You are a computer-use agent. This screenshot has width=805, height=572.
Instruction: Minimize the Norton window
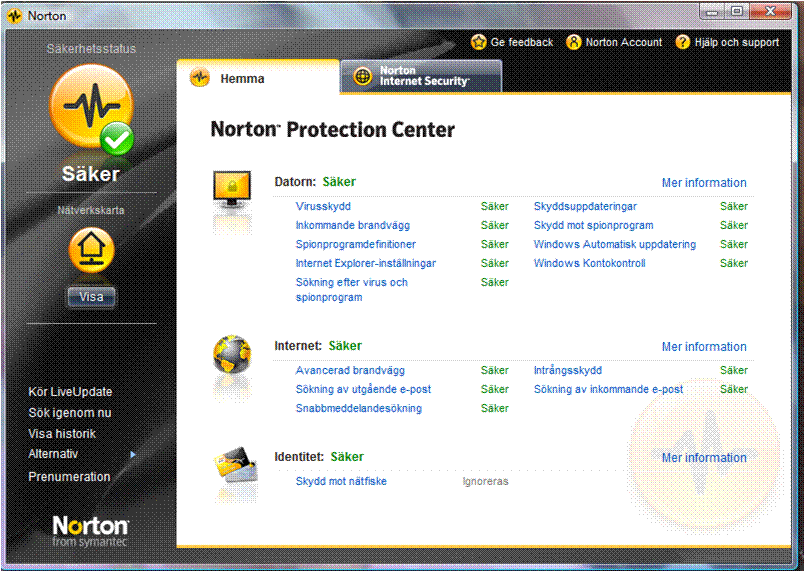[x=713, y=12]
